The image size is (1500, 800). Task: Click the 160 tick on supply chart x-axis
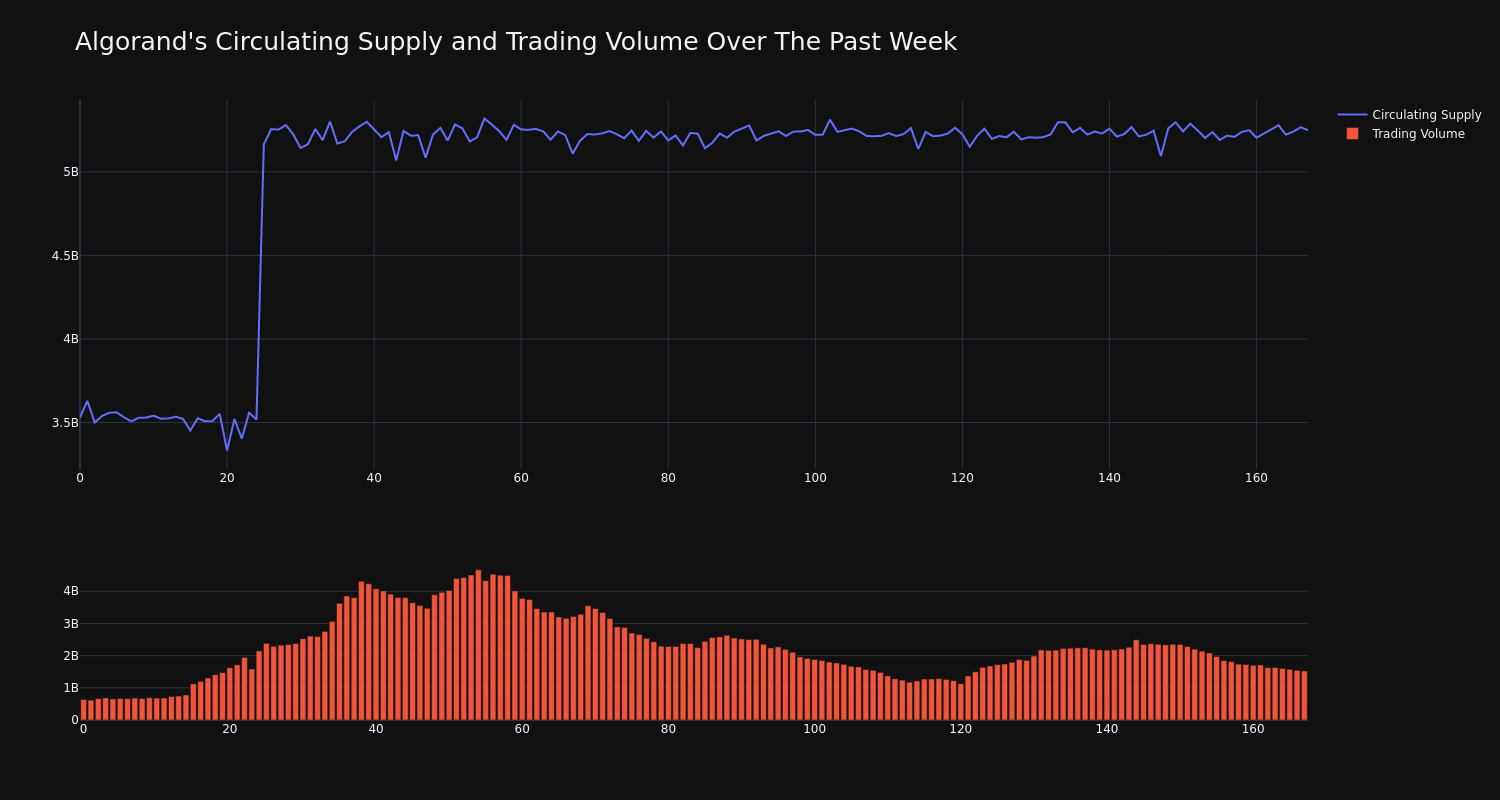click(x=1256, y=478)
